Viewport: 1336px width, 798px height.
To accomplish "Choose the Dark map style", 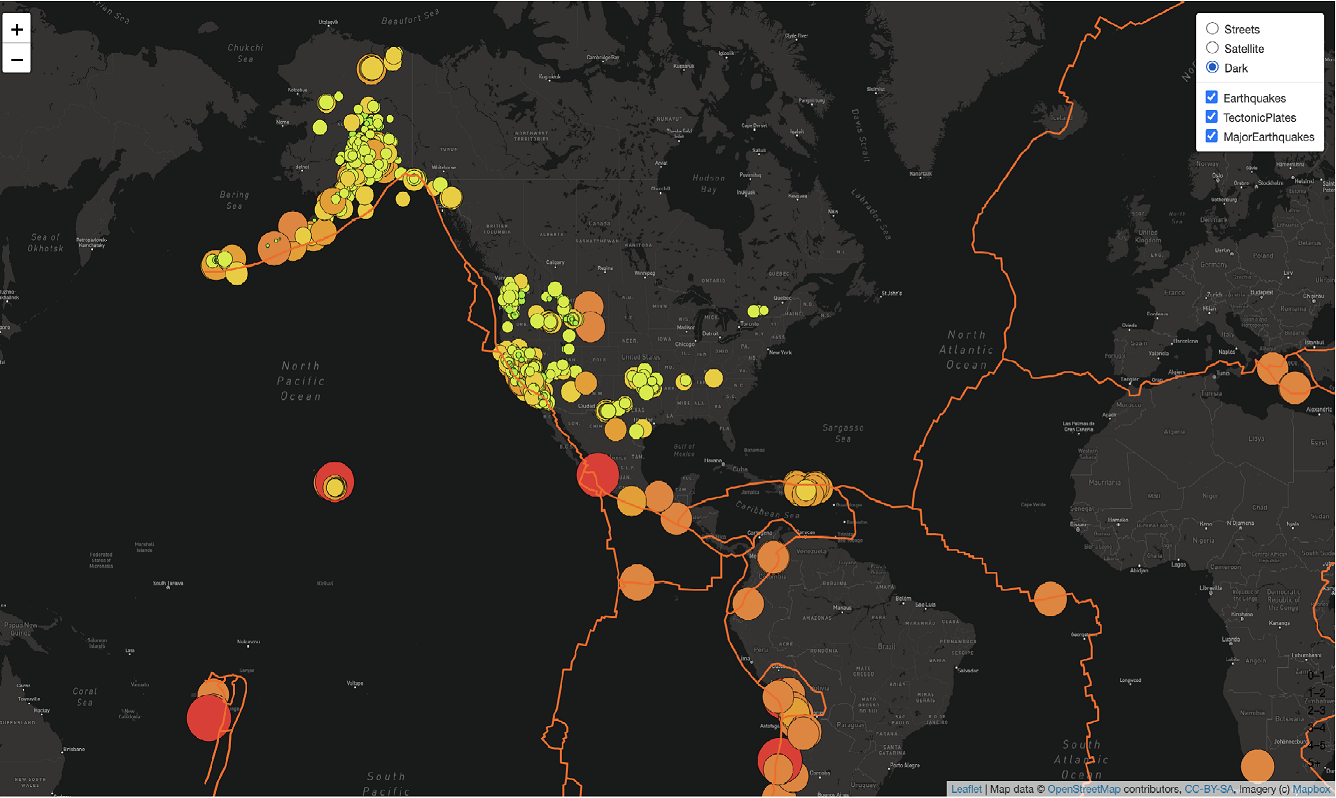I will pos(1211,67).
